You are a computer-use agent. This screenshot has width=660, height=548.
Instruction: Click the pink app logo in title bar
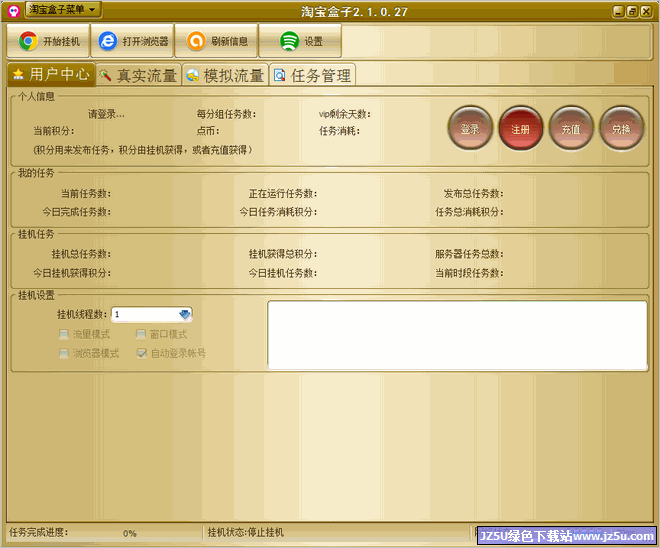click(14, 11)
